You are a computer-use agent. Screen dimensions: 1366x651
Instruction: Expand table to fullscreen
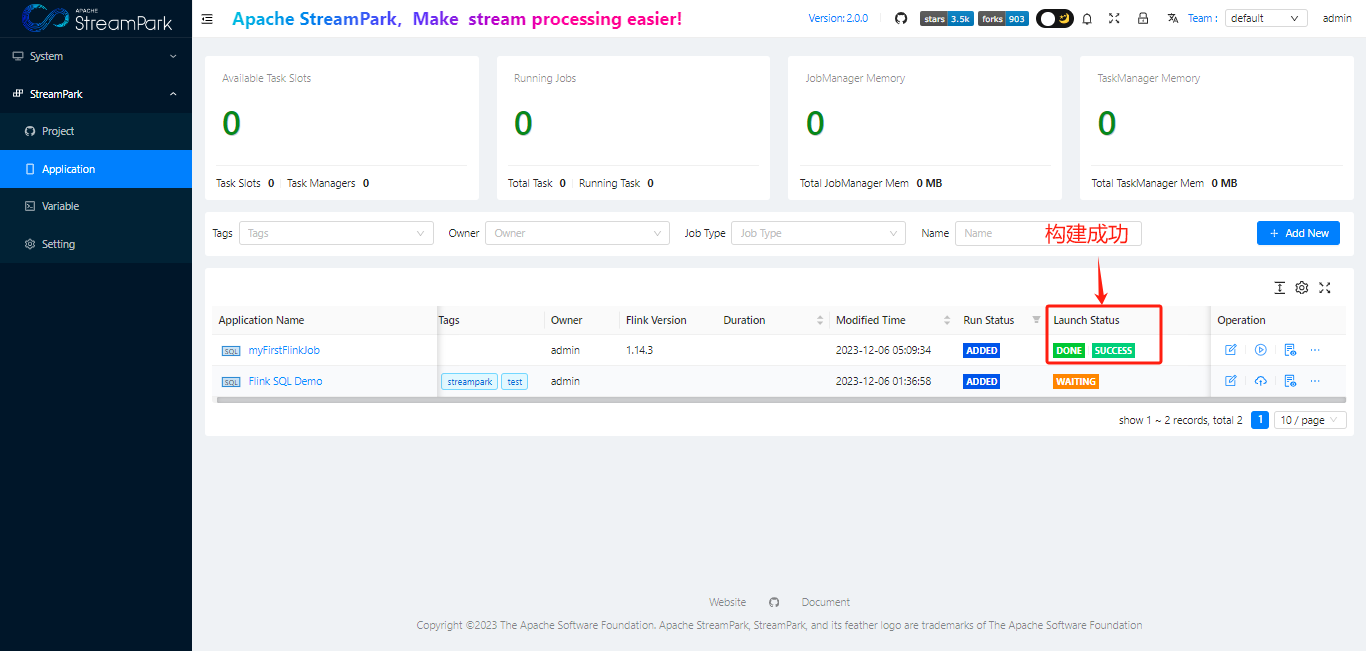click(x=1325, y=288)
